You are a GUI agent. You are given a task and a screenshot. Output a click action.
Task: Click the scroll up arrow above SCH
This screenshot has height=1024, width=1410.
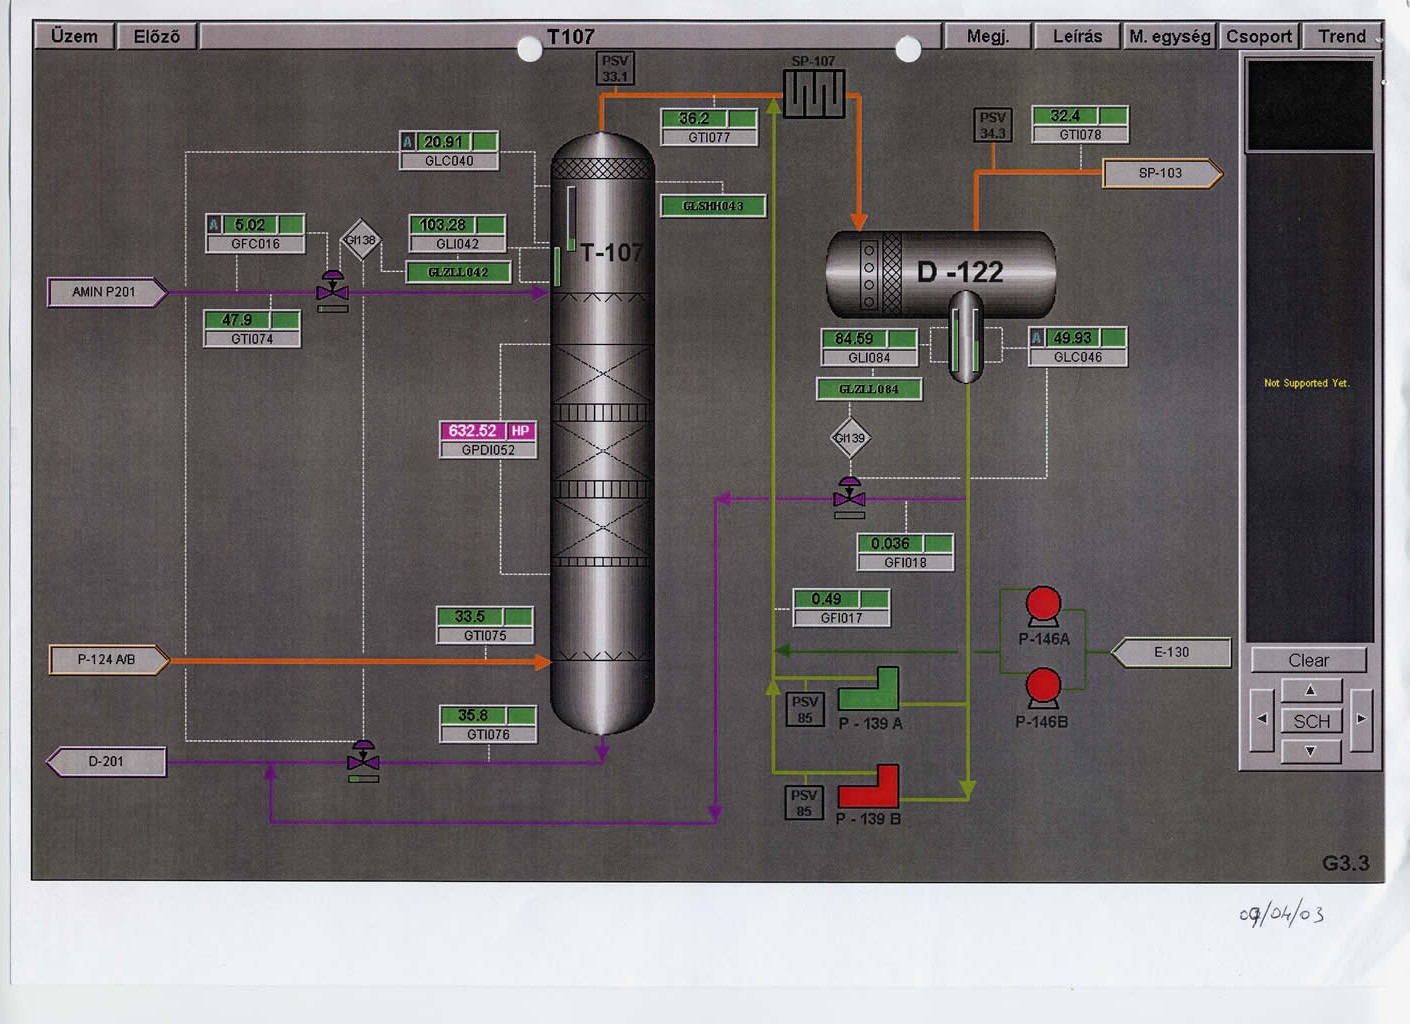click(x=1310, y=690)
